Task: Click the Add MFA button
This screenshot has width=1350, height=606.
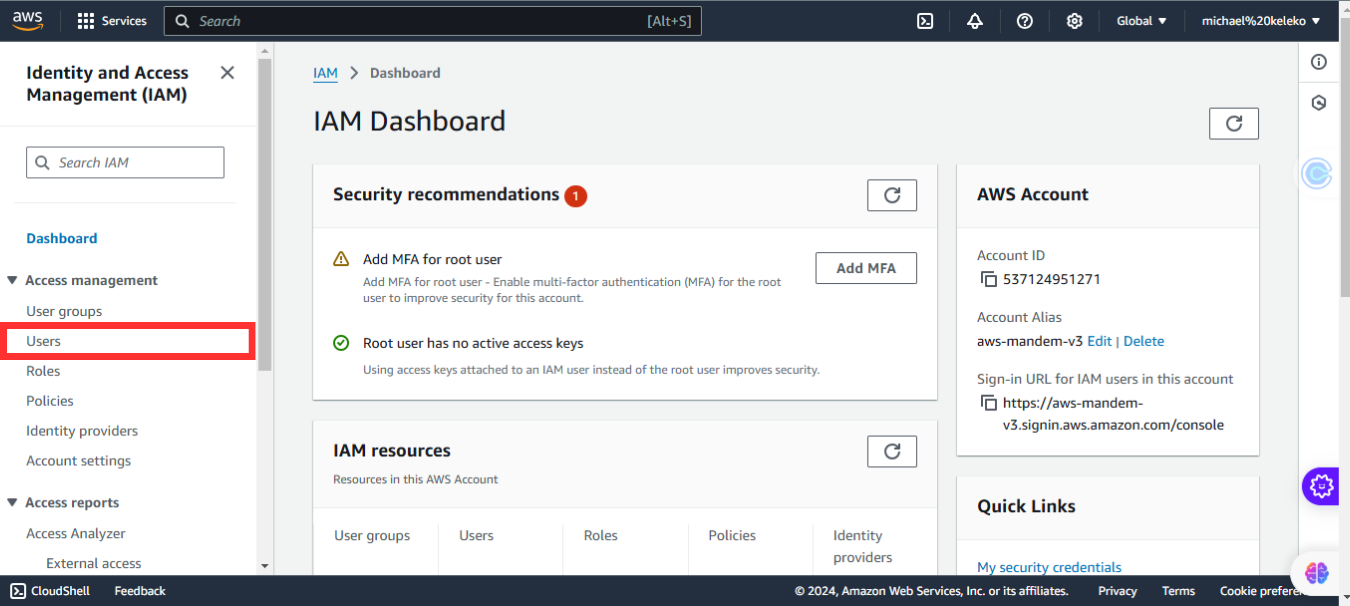Action: tap(866, 268)
